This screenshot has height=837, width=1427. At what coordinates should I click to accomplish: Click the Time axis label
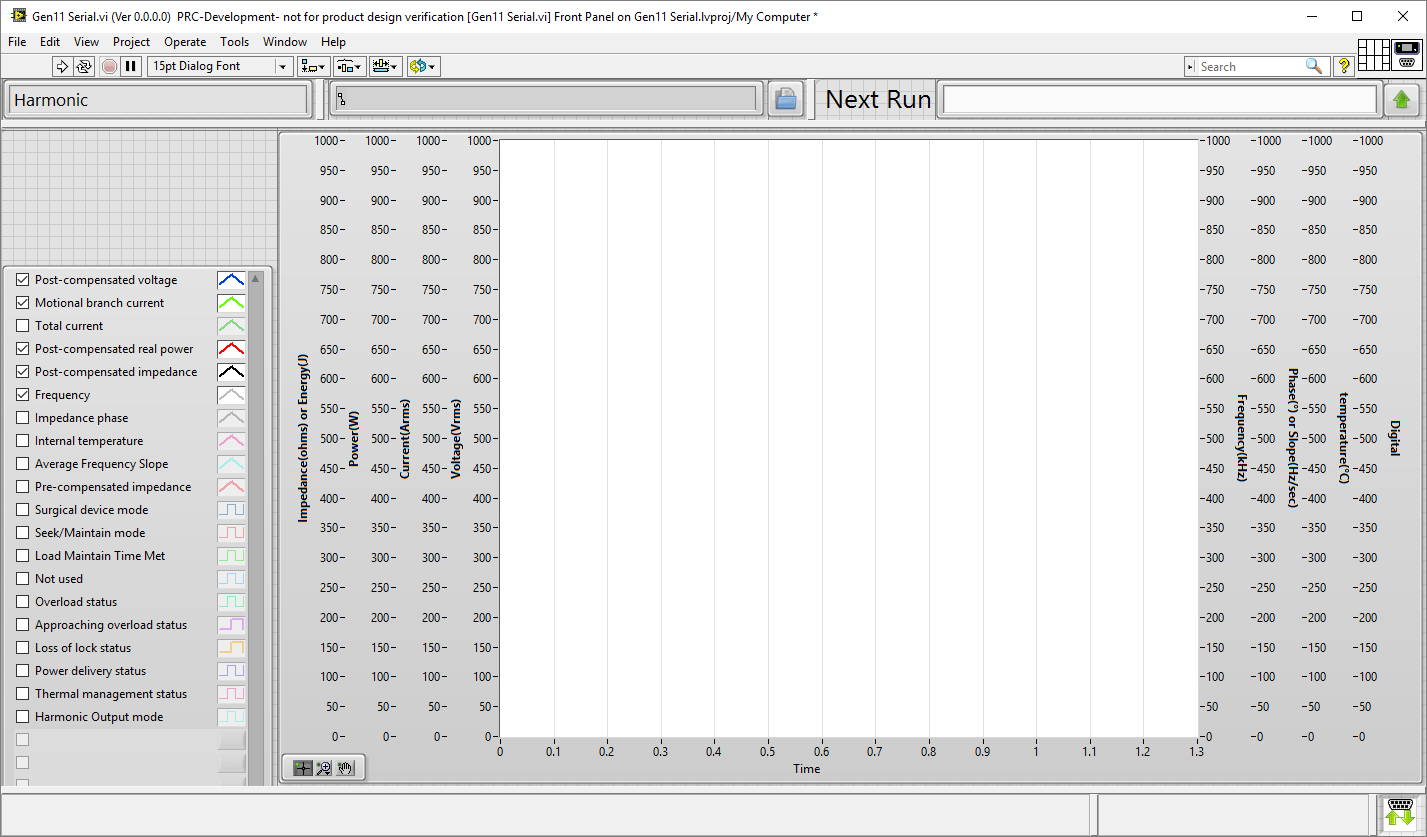[x=807, y=769]
